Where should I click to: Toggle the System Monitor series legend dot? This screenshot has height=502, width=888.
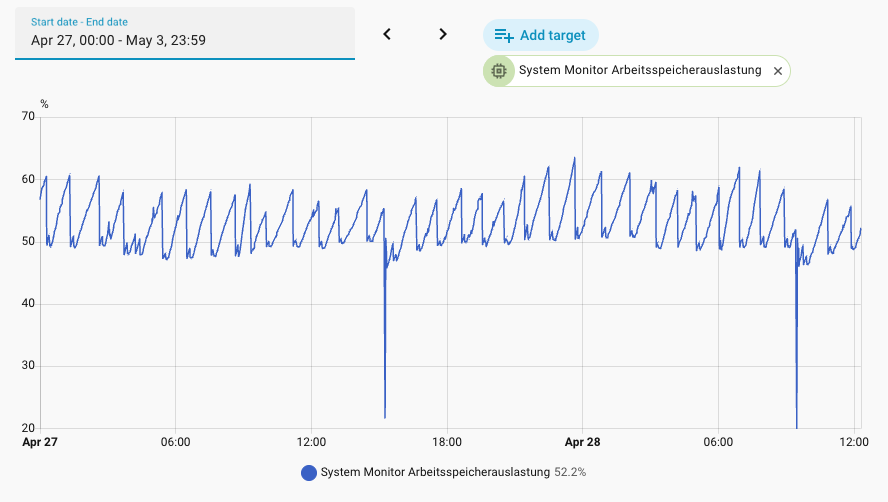309,473
